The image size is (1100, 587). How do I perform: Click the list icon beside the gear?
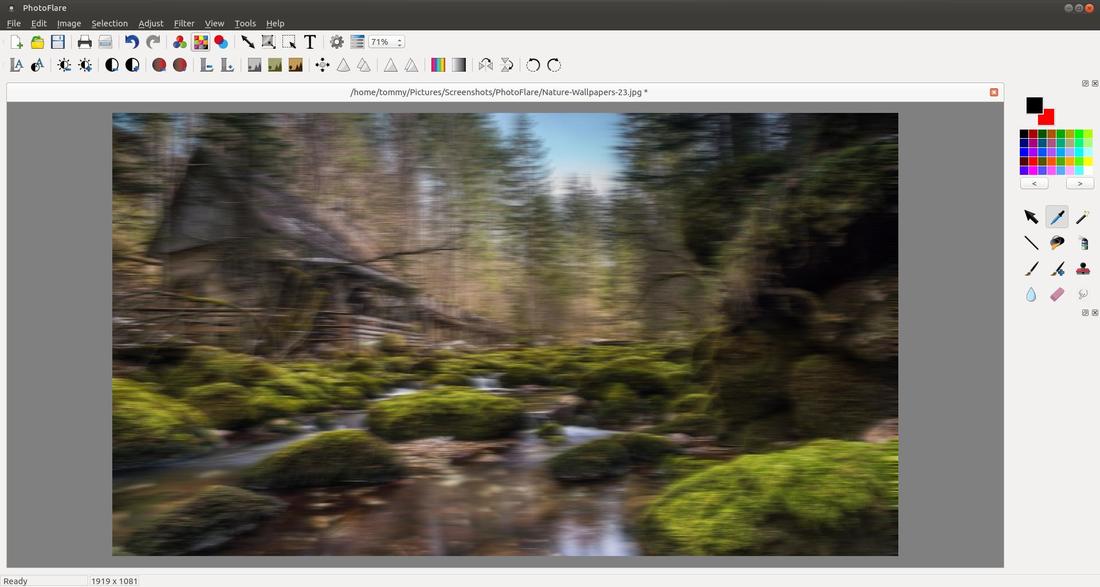pos(357,42)
